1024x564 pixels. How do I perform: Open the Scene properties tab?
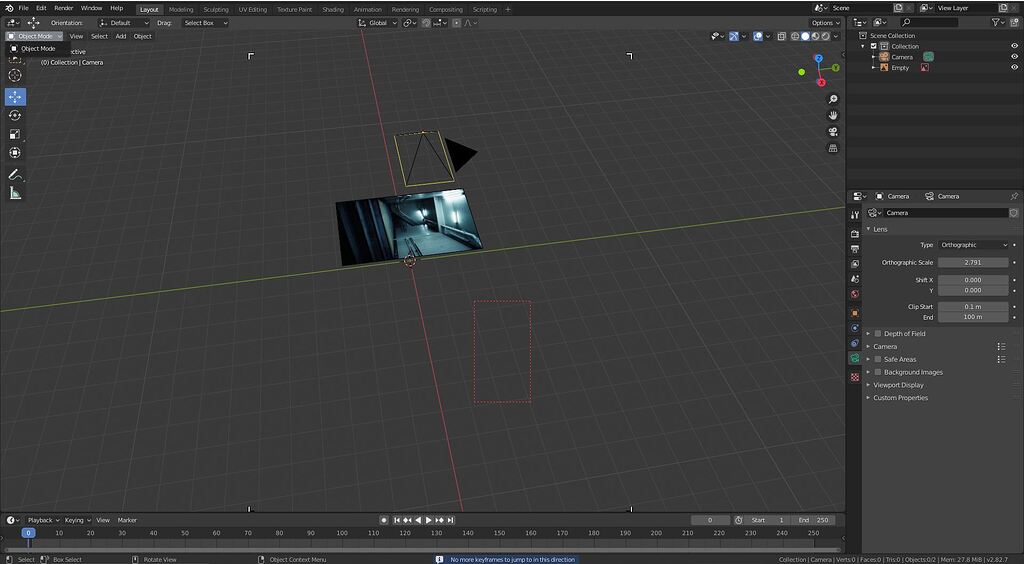855,279
